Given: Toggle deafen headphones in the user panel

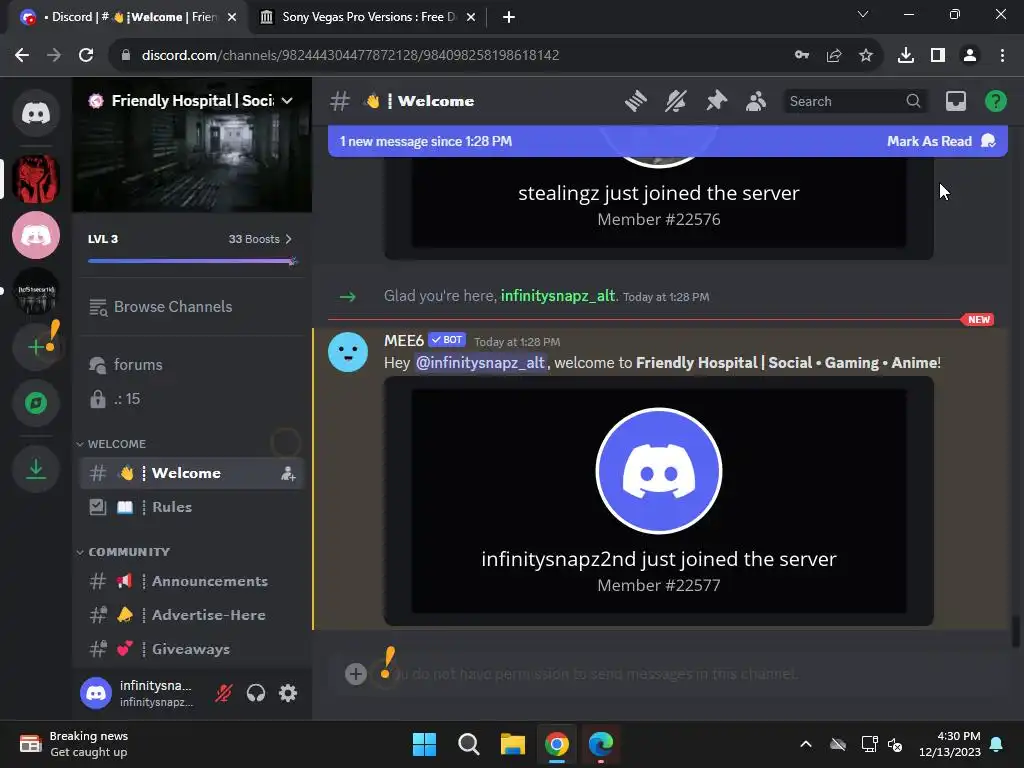Looking at the screenshot, I should (256, 693).
